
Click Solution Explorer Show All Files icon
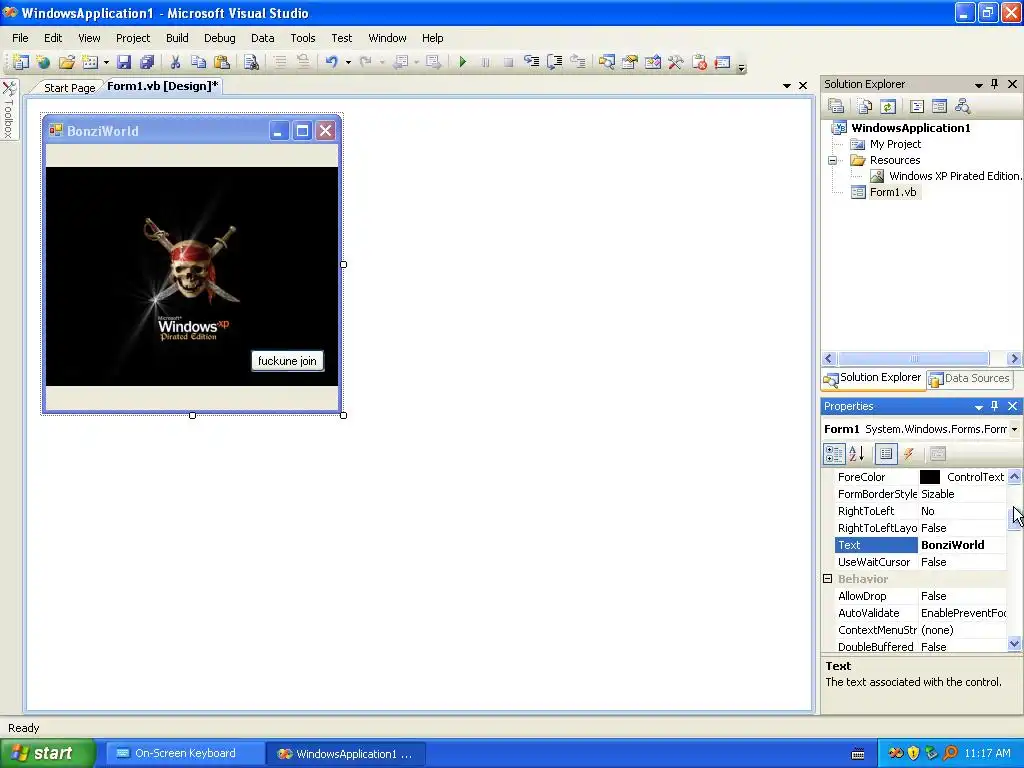click(x=865, y=106)
